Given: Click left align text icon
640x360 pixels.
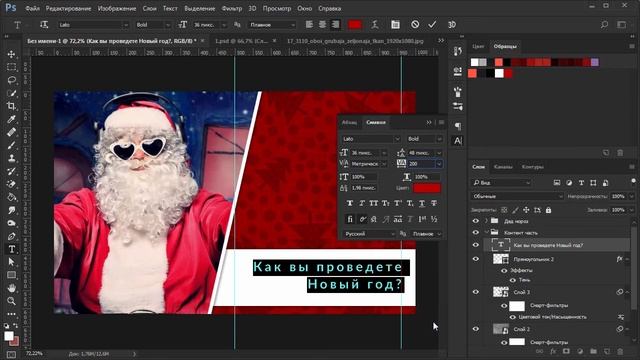Looking at the screenshot, I should tap(309, 24).
